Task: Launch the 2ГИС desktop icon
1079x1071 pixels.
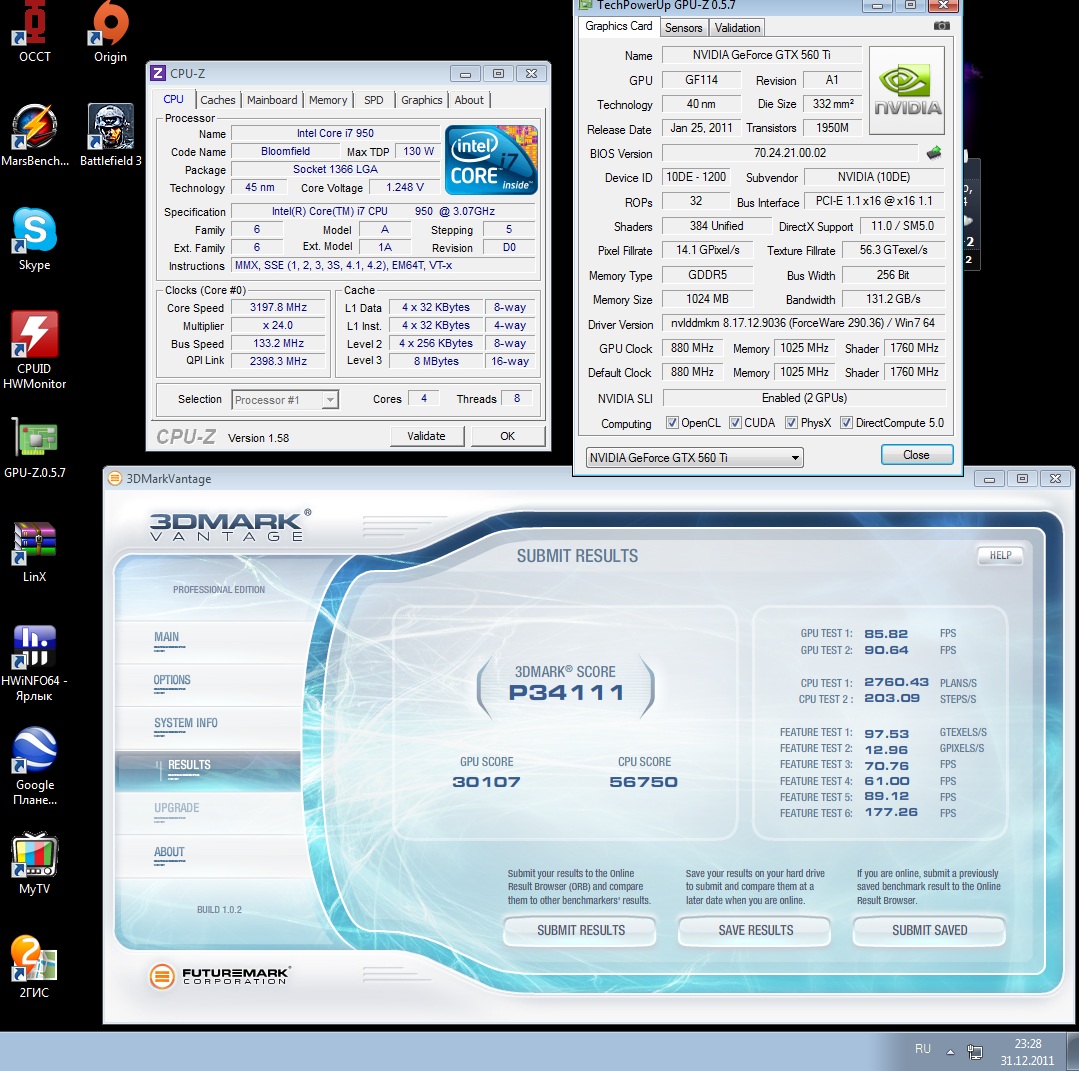Action: (34, 968)
